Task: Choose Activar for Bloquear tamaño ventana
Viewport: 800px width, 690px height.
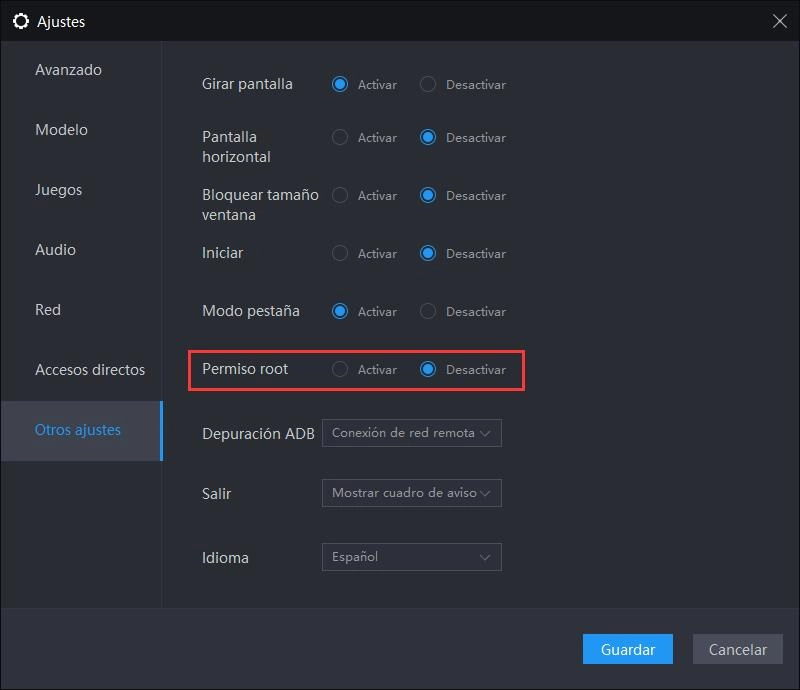Action: pos(340,195)
